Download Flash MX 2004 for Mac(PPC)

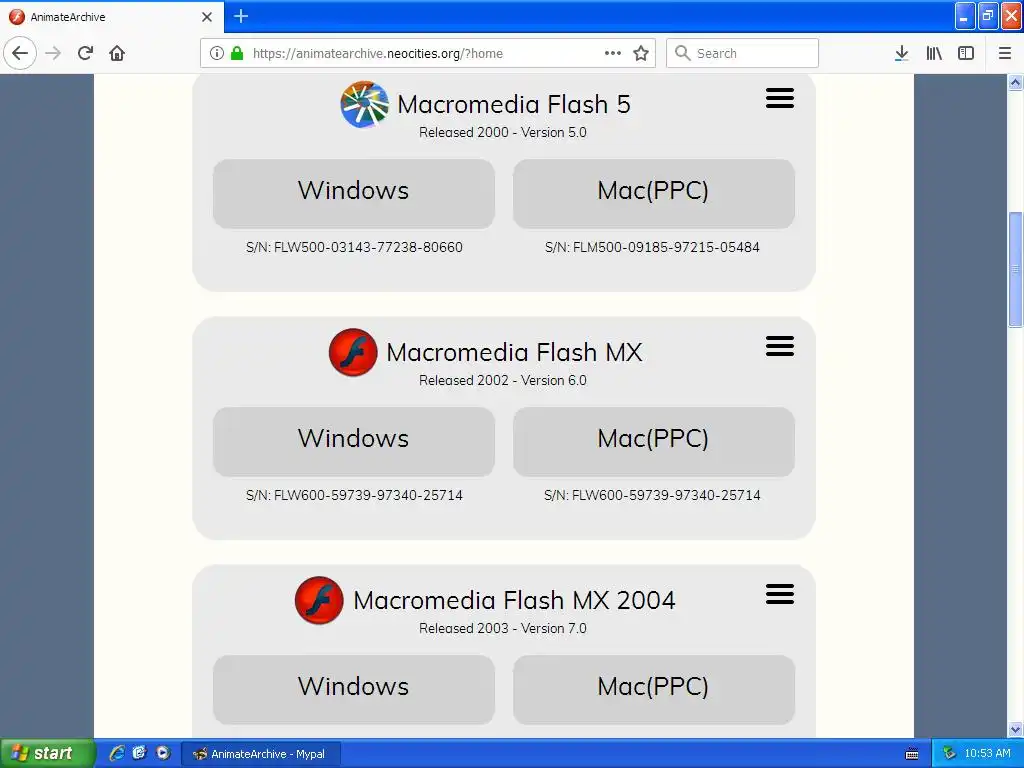pyautogui.click(x=654, y=690)
